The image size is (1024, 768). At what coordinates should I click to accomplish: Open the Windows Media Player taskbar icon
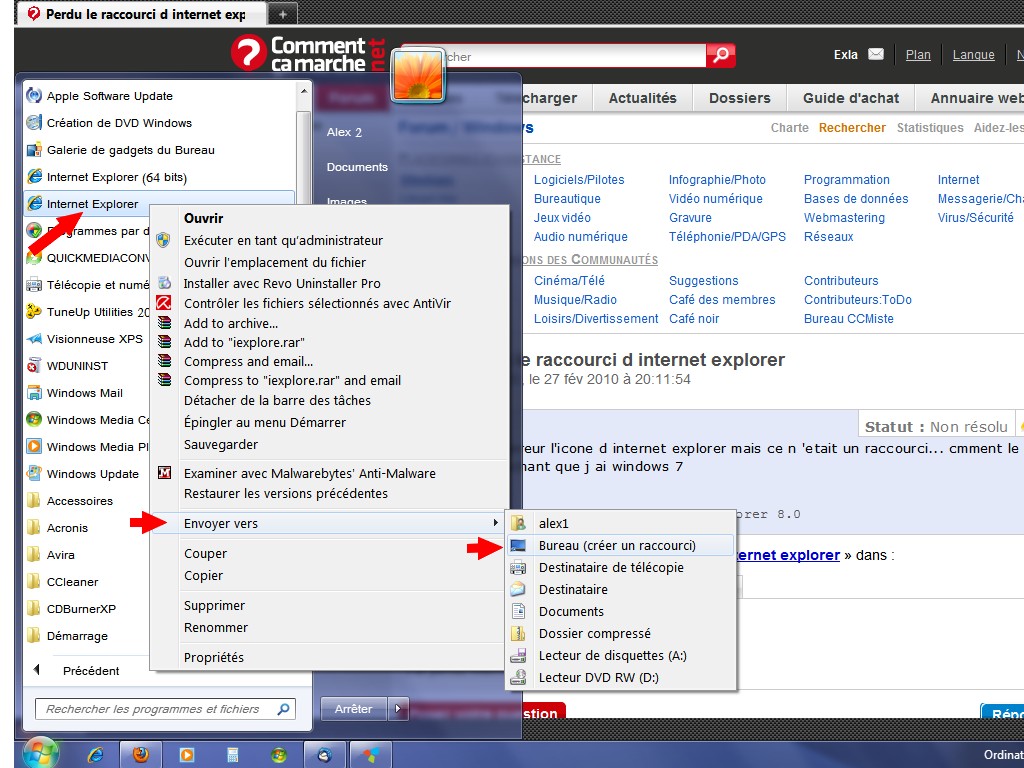point(186,754)
